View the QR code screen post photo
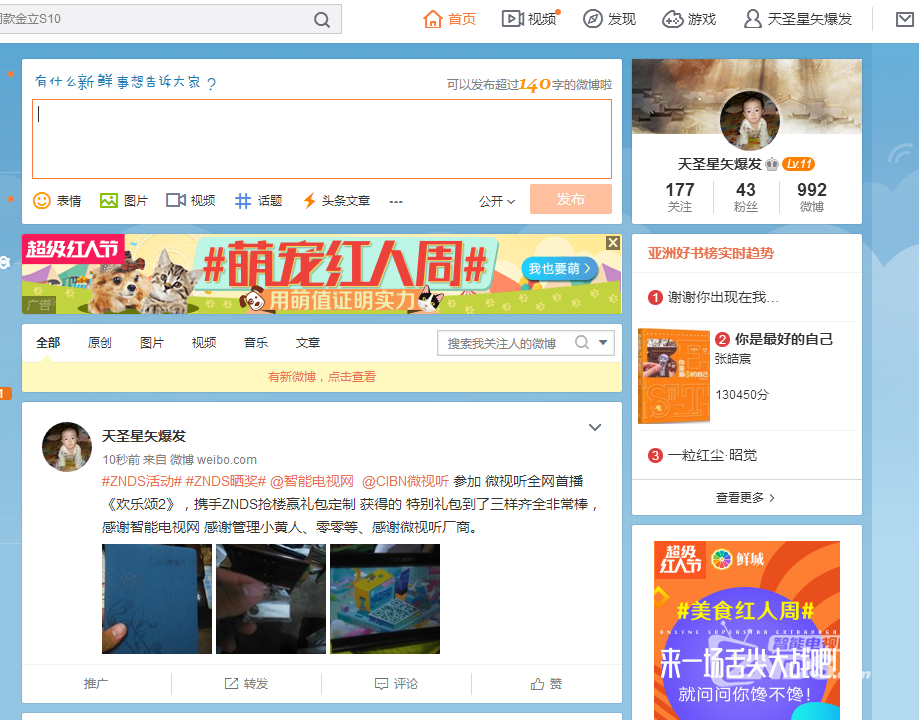This screenshot has width=919, height=720. click(385, 599)
